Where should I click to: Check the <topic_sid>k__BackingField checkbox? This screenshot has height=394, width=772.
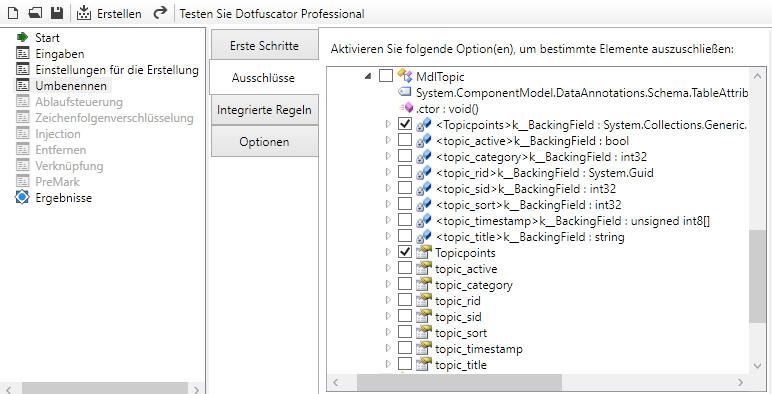pos(405,188)
